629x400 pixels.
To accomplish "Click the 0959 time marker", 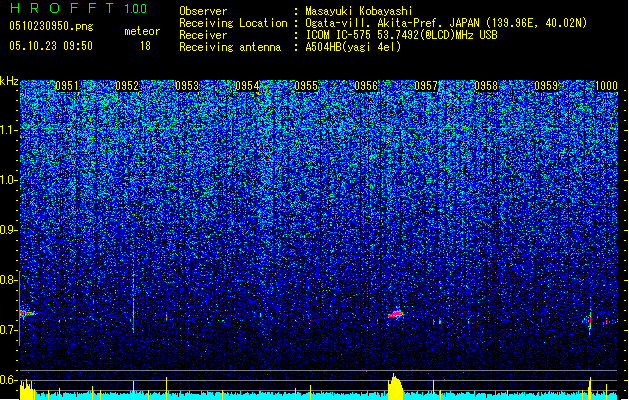I will tap(546, 86).
